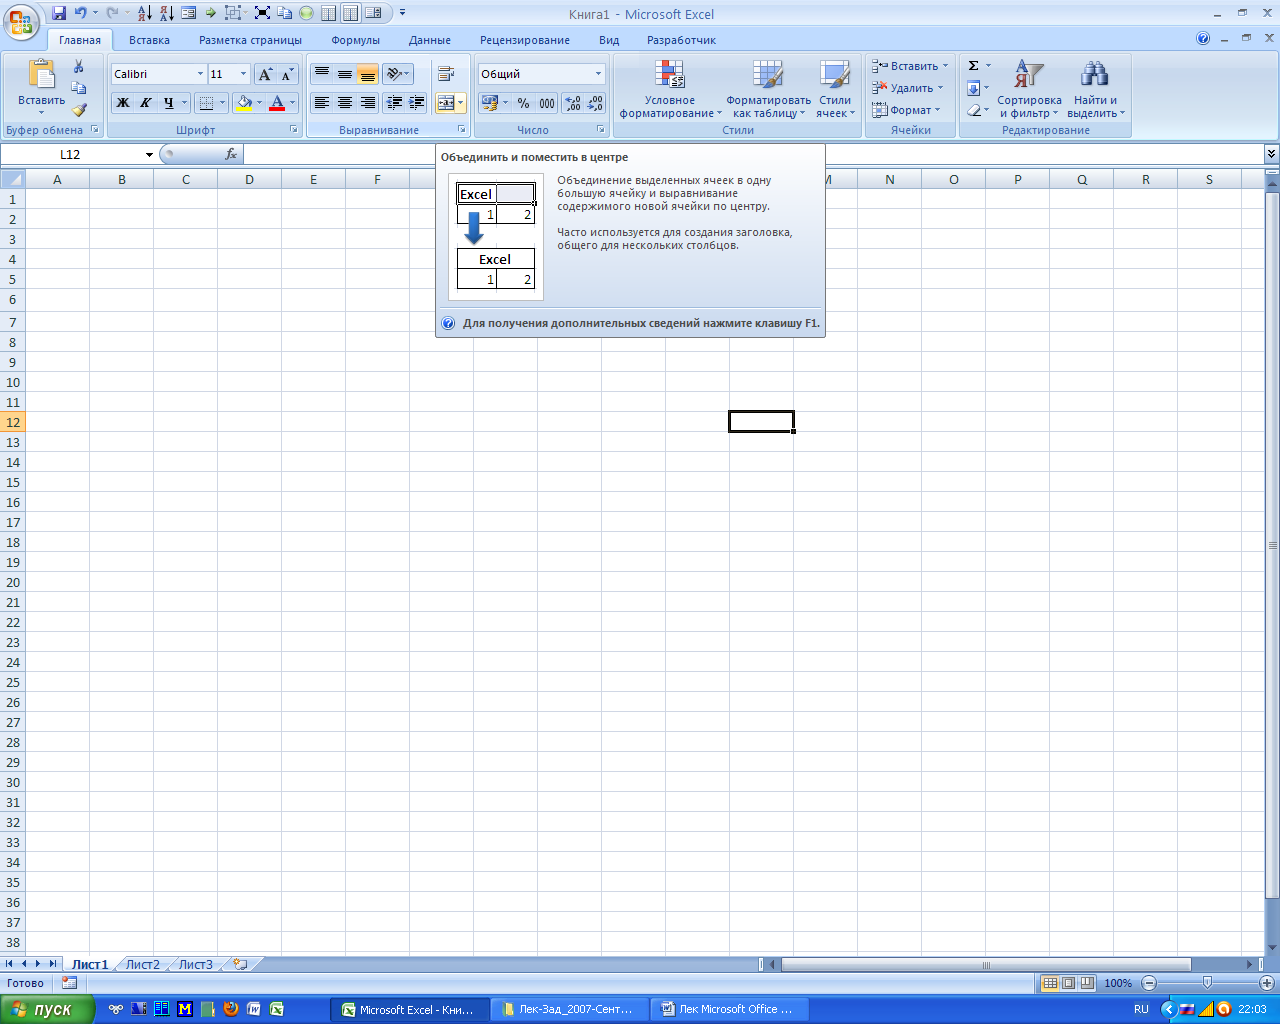1280x1024 pixels.
Task: Decrease cell indent
Action: pos(394,102)
